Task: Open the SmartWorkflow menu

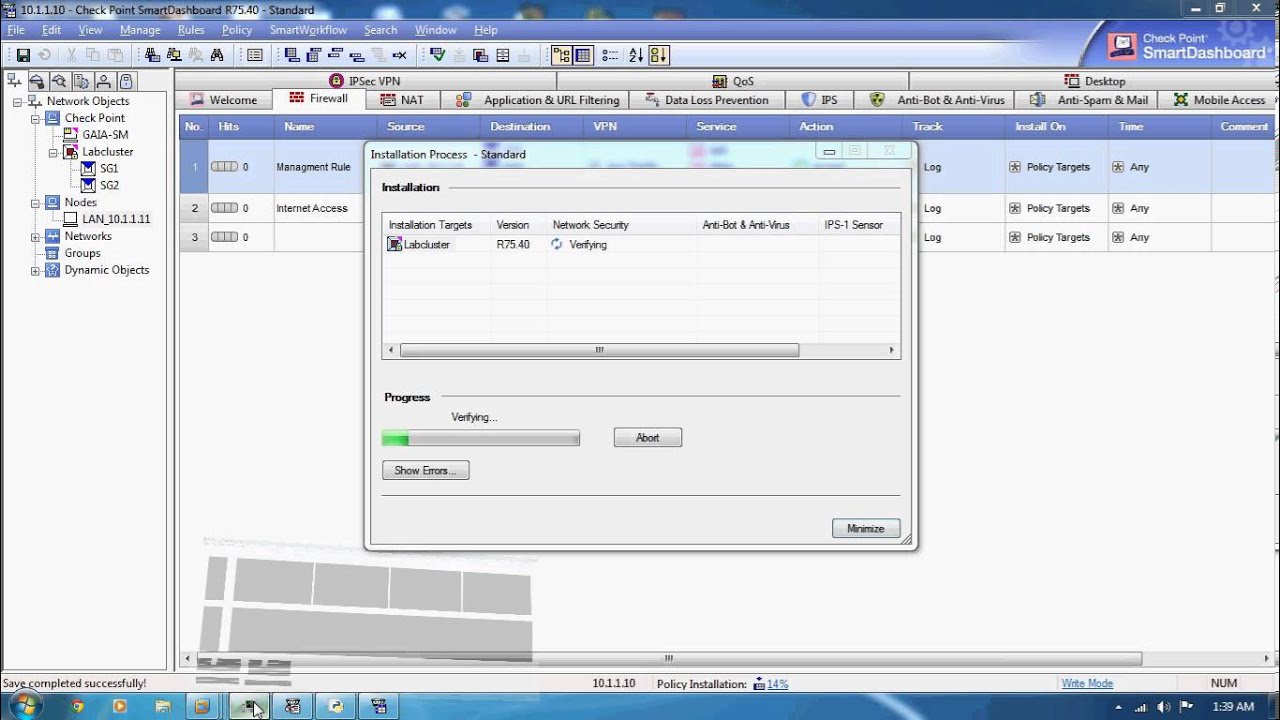Action: coord(309,30)
